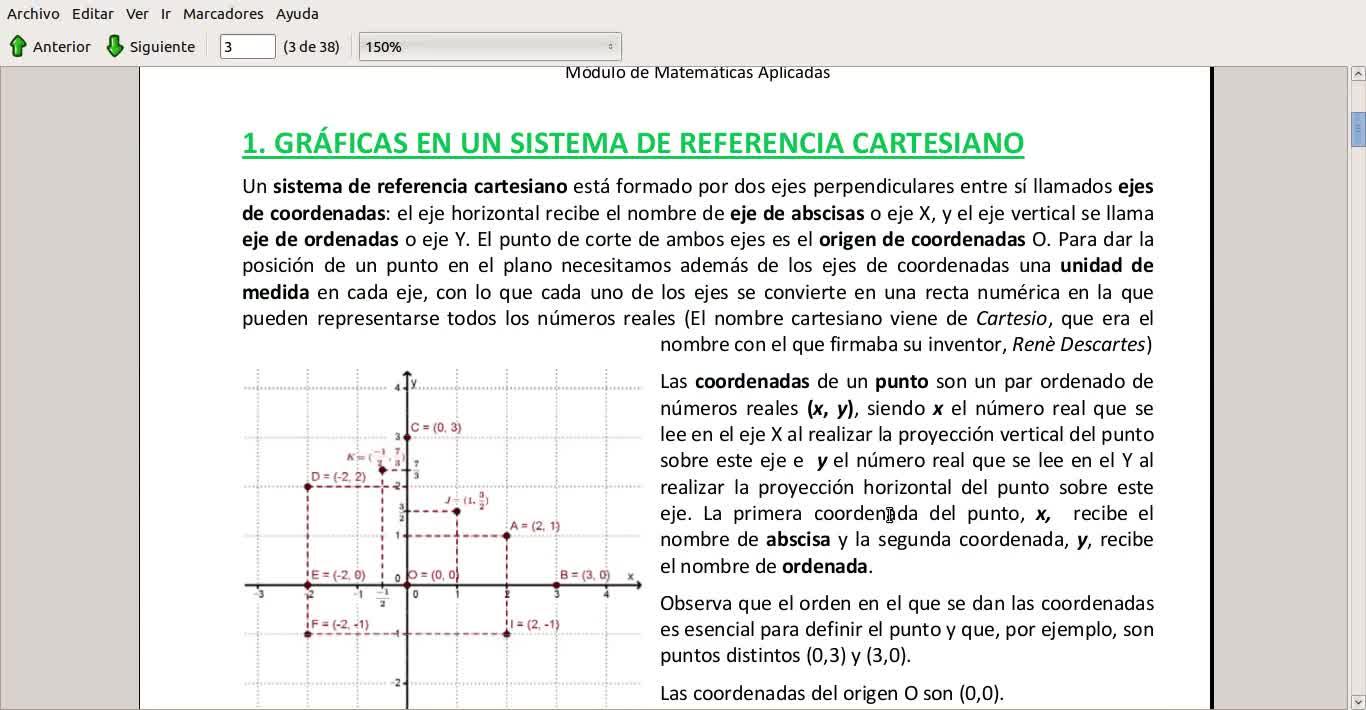Image resolution: width=1366 pixels, height=710 pixels.
Task: Click the green down arrow Siguiente icon
Action: pyautogui.click(x=115, y=46)
